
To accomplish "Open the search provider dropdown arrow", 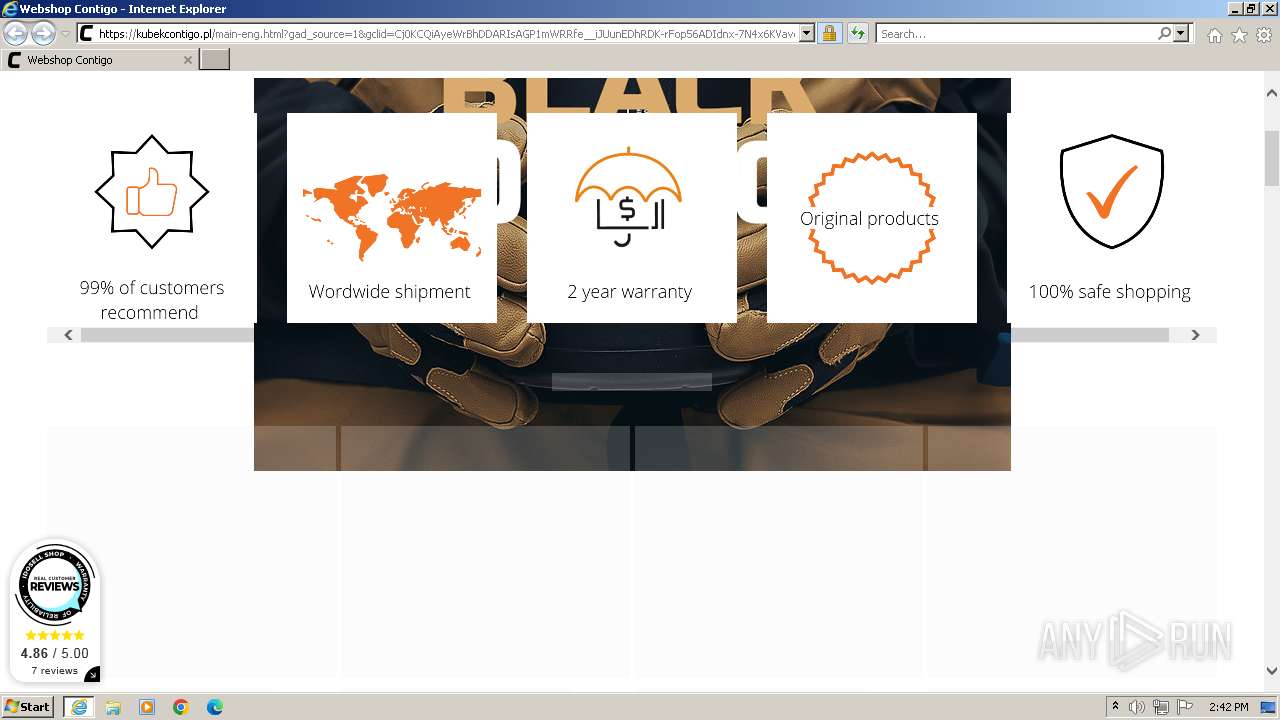I will coord(1181,33).
